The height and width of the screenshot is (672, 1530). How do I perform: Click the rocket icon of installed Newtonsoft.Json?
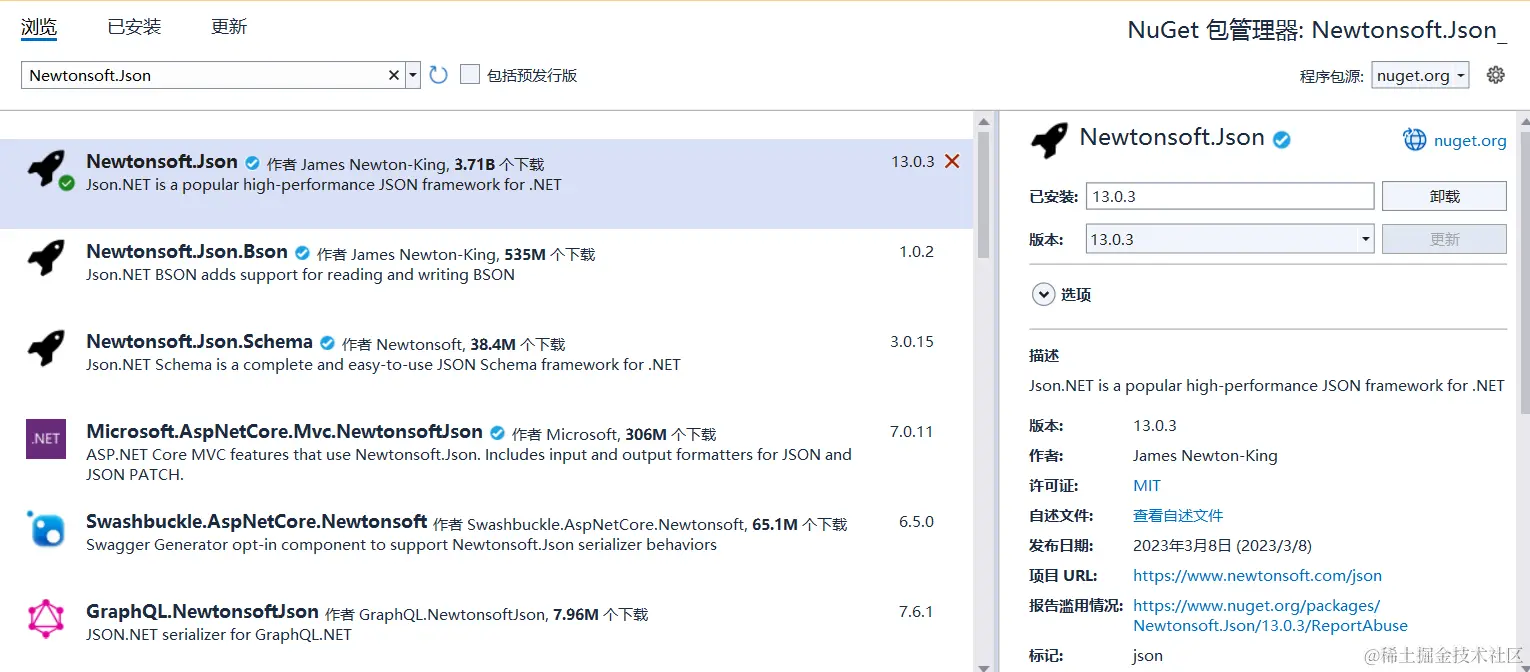[x=46, y=168]
